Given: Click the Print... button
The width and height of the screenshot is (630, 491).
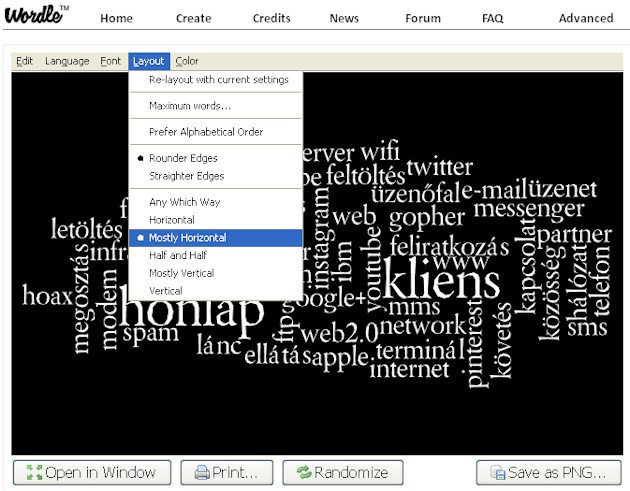Looking at the screenshot, I should click(227, 472).
